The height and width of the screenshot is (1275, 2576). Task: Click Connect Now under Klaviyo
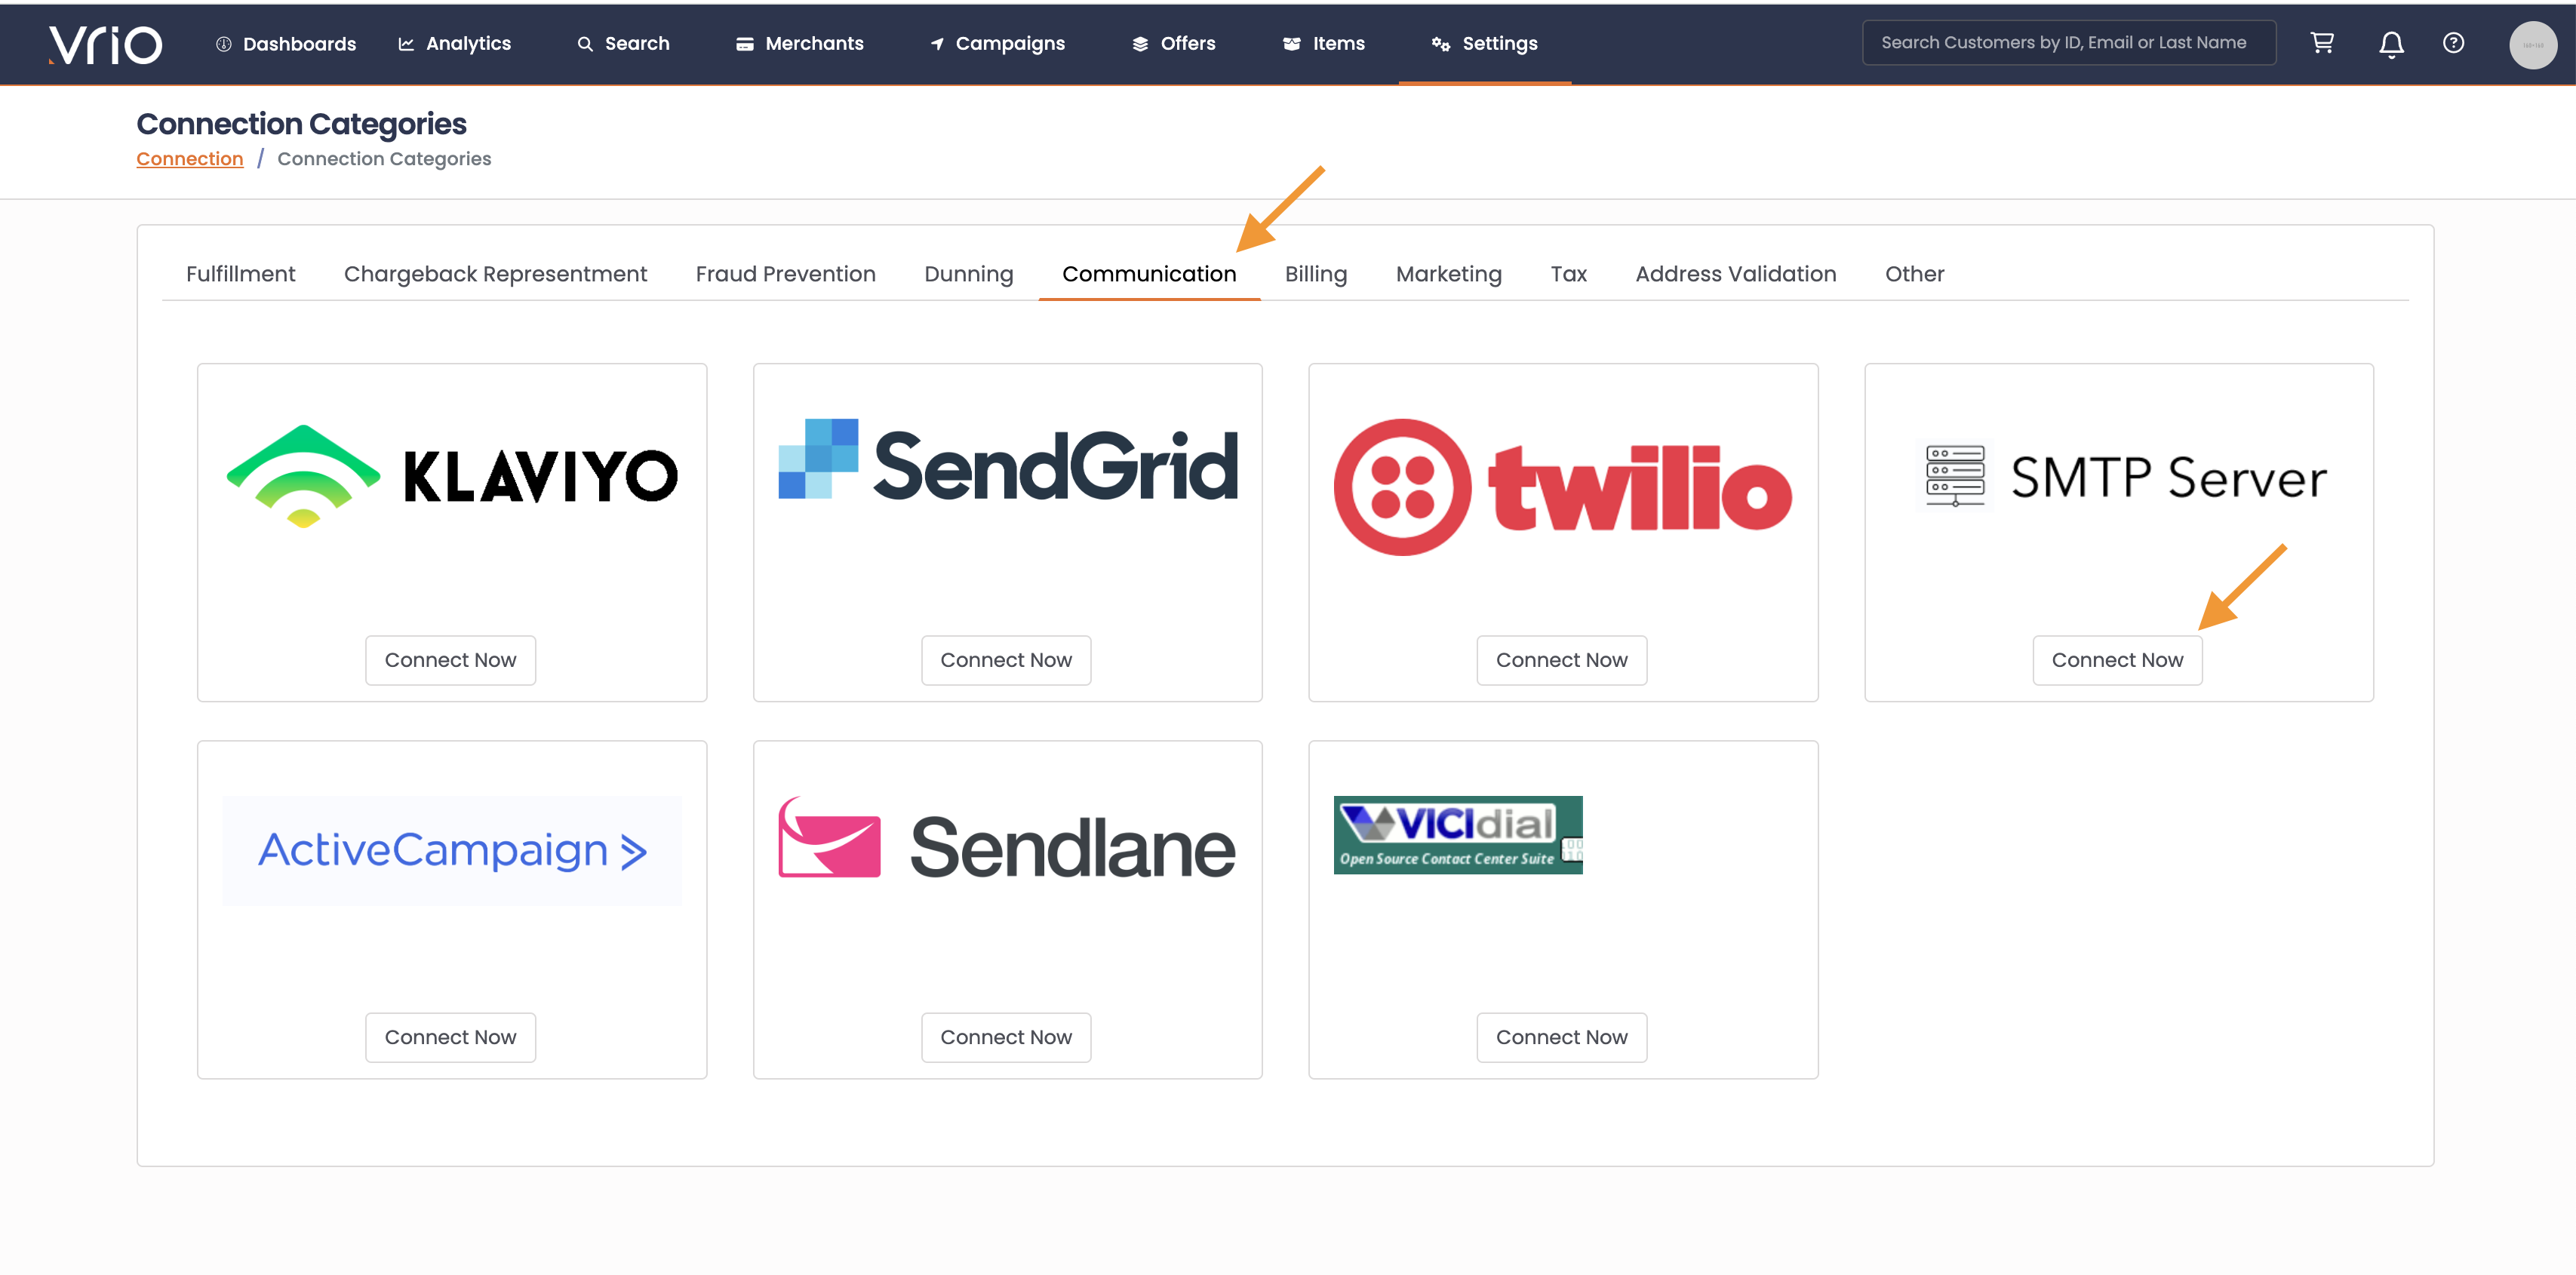[x=450, y=660]
